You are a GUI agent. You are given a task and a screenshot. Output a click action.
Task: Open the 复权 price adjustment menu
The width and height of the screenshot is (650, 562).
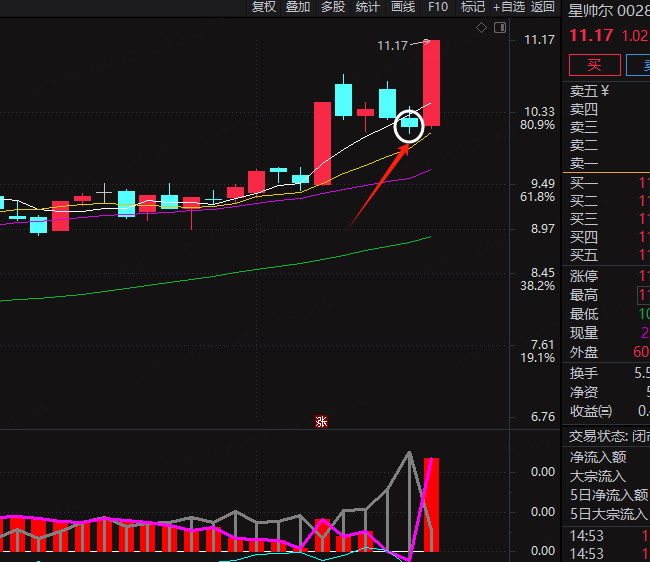[x=264, y=7]
